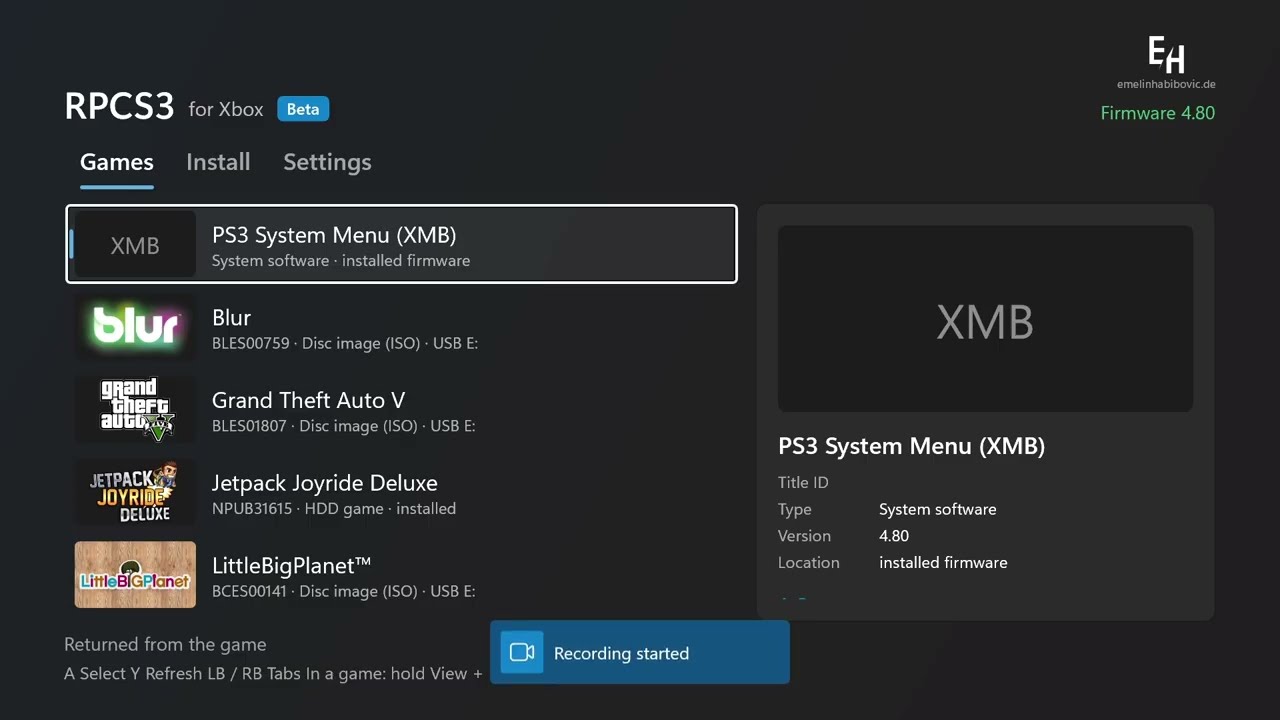
Task: Click 'System software · installed firmware' subtitle
Action: 341,261
